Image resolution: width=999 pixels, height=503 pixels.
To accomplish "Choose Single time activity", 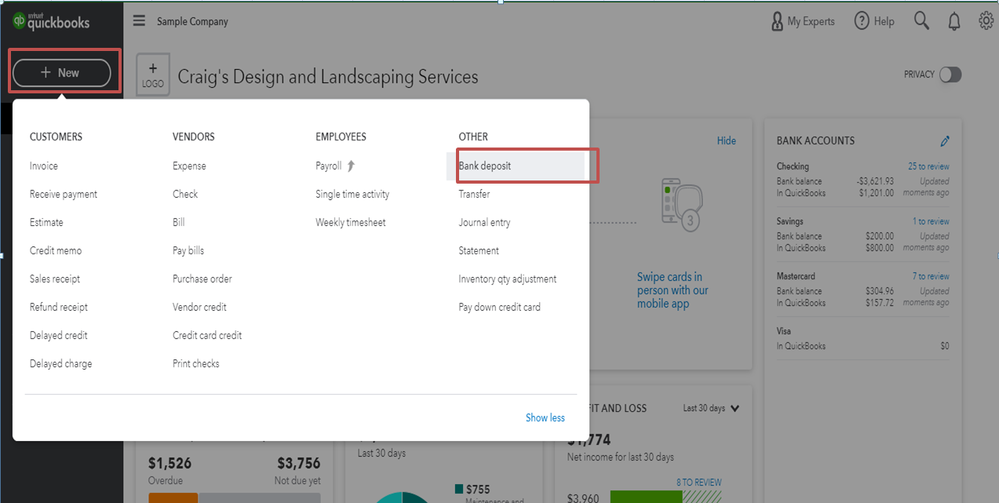I will [x=352, y=194].
